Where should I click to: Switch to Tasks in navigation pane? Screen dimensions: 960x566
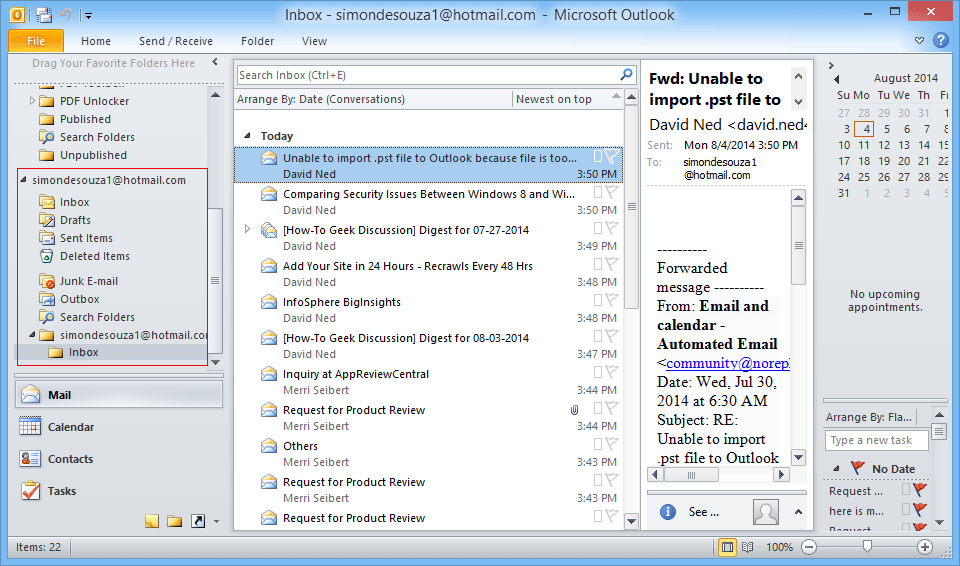[119, 491]
